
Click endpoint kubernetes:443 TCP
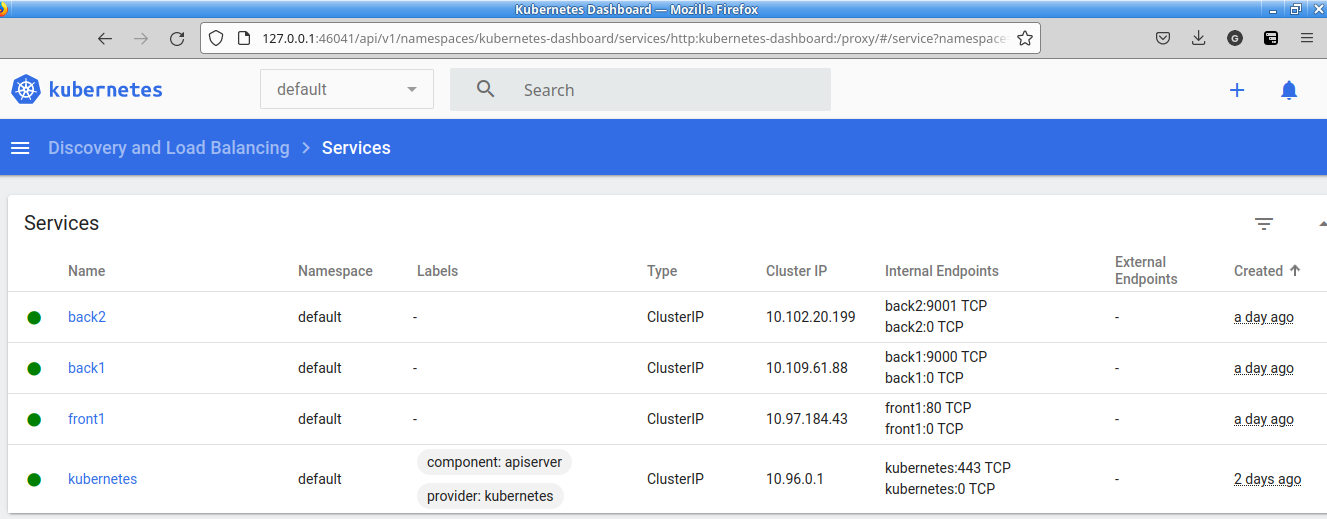948,468
